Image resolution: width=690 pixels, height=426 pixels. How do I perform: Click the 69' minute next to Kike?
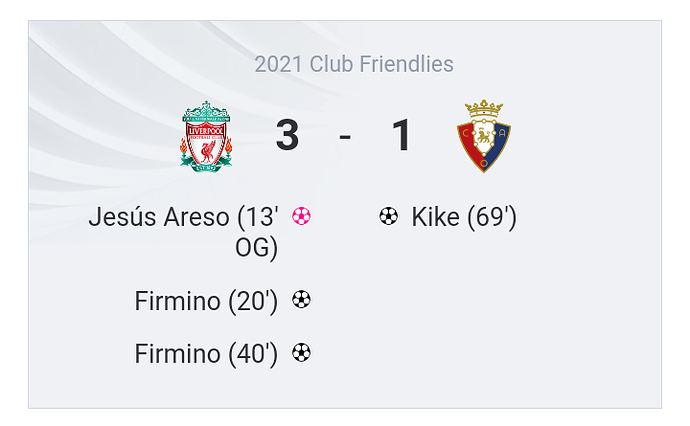coord(492,217)
